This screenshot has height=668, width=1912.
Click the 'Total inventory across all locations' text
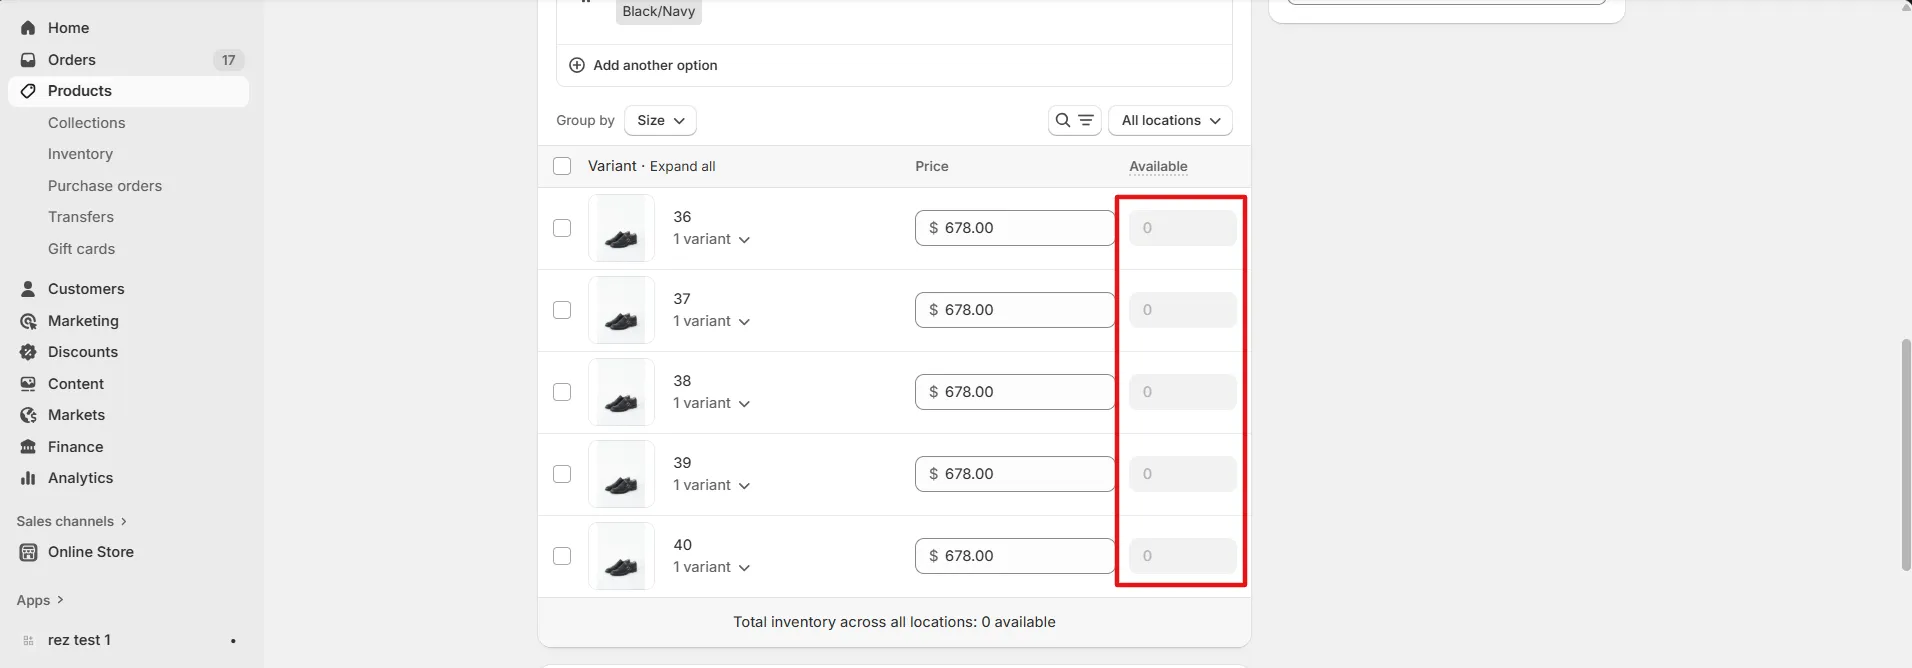point(894,622)
